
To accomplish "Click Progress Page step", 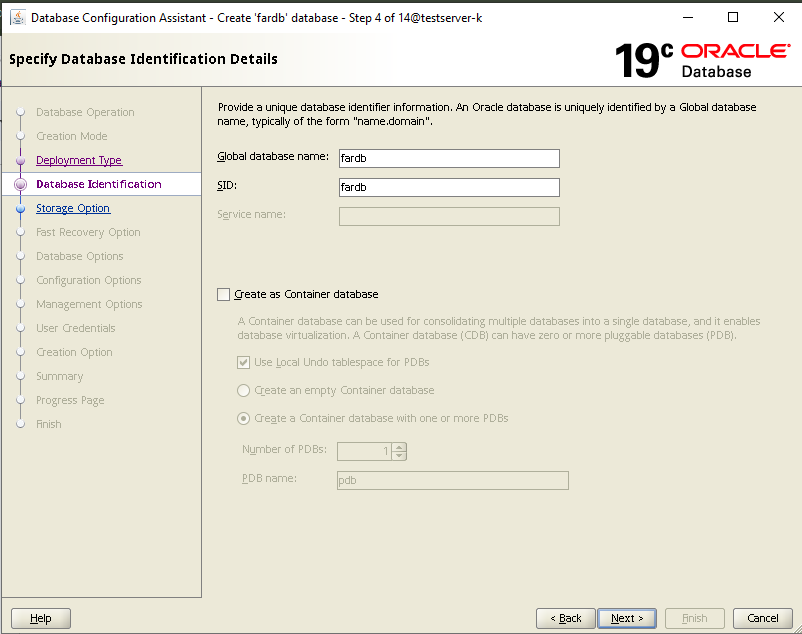I will point(70,400).
